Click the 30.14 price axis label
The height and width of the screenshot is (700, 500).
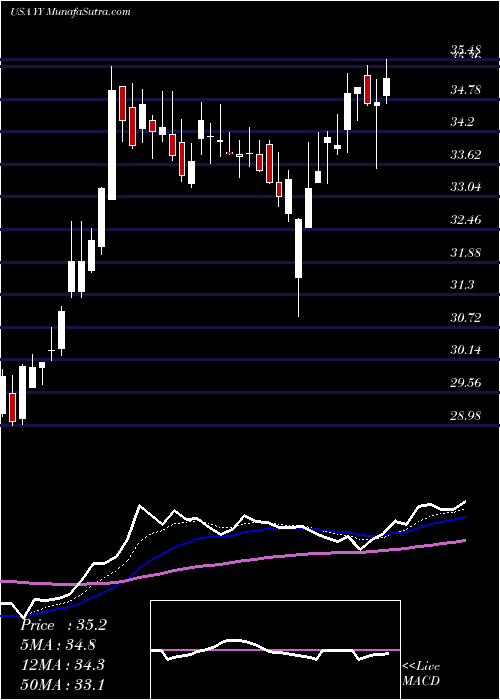pyautogui.click(x=466, y=350)
